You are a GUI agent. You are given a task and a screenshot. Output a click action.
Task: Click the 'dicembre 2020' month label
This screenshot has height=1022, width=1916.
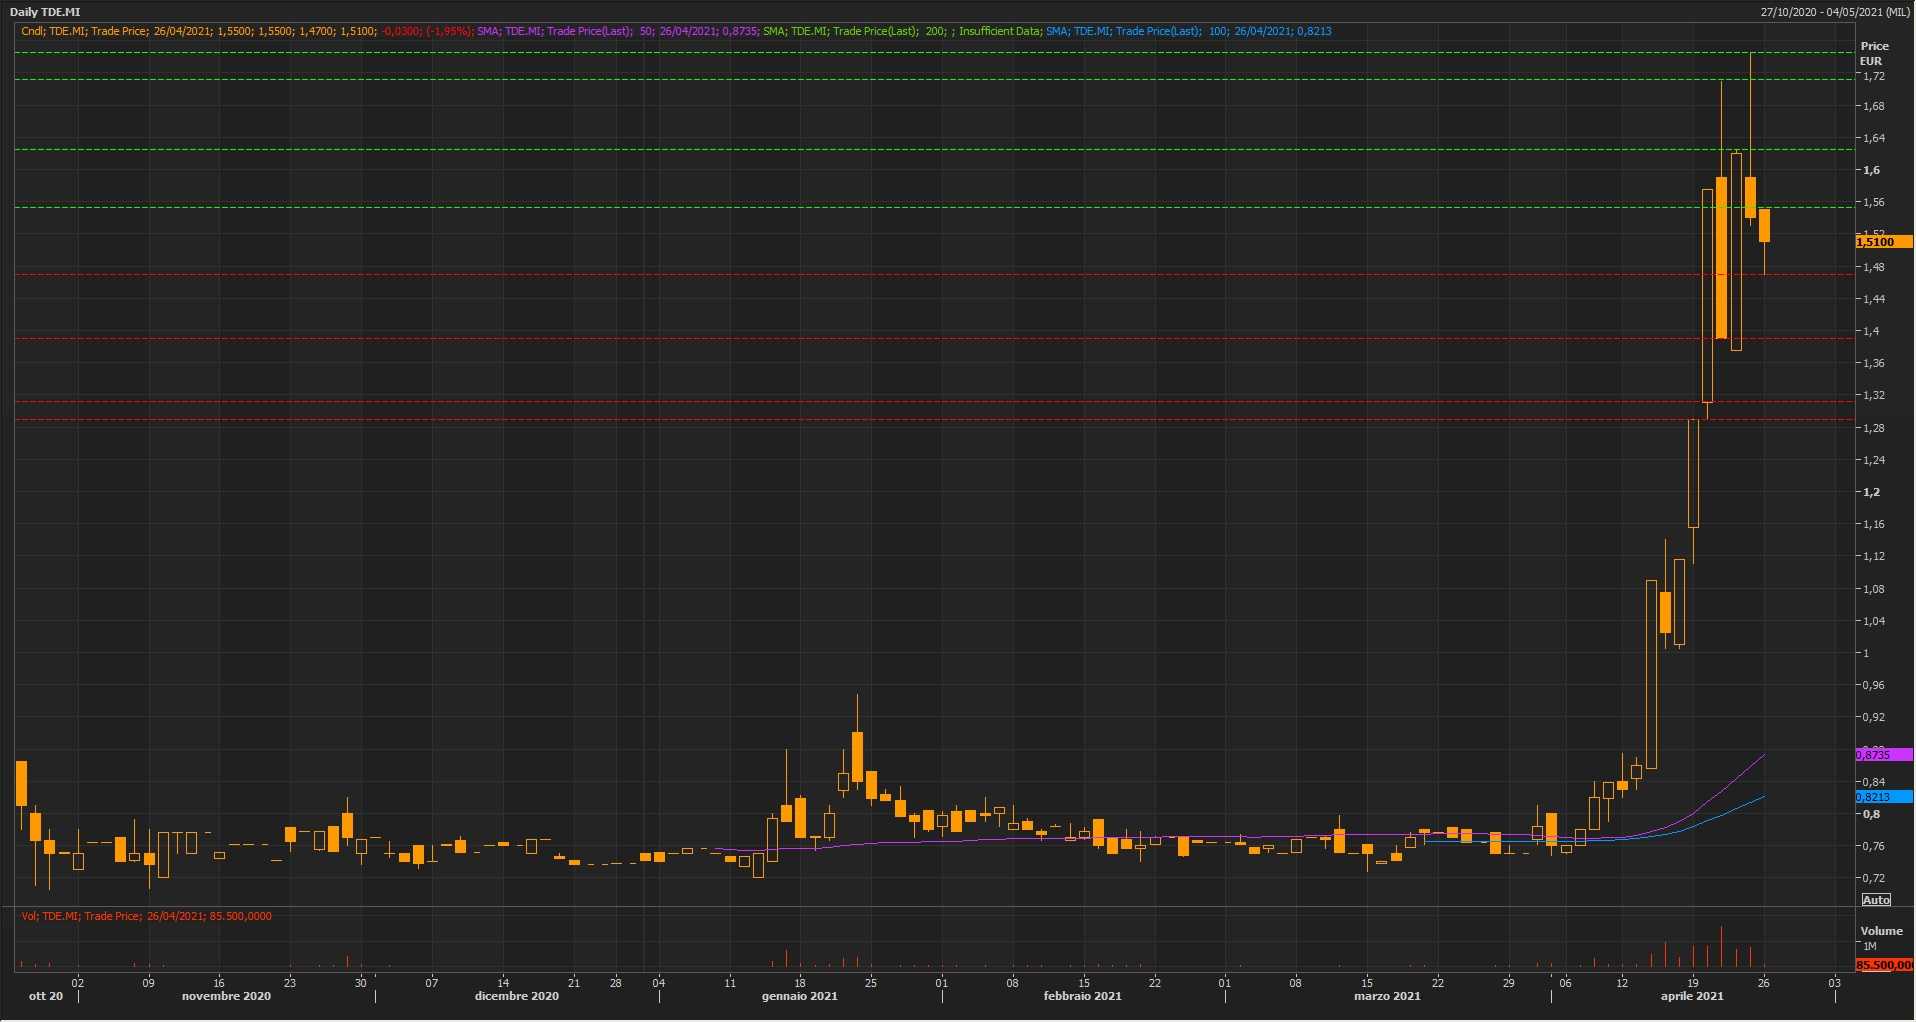point(516,996)
